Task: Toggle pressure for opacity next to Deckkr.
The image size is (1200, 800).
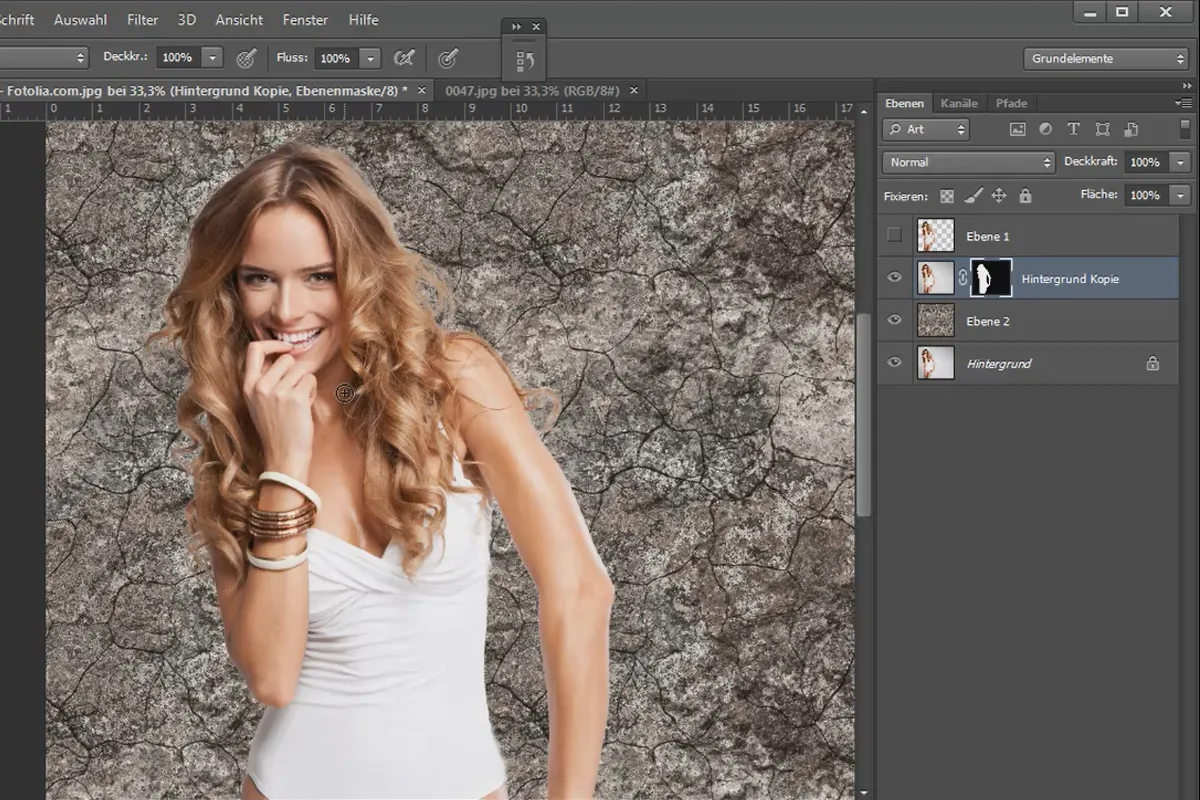Action: [x=246, y=58]
